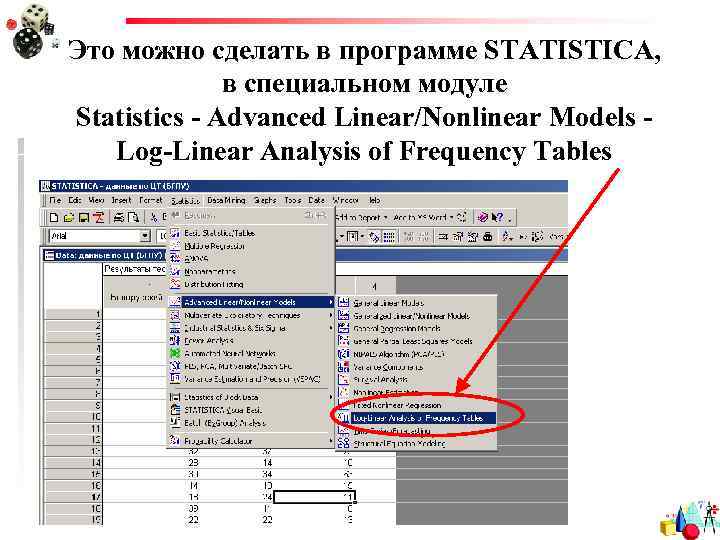Viewport: 720px width, 540px height.
Task: Click the Basic Statistics/Tables icon
Action: [x=175, y=233]
